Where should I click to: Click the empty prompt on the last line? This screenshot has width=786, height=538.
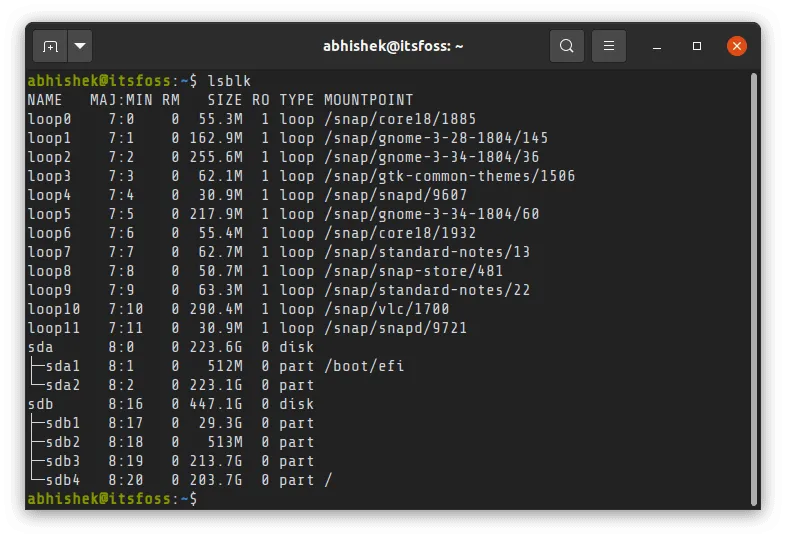pos(210,499)
